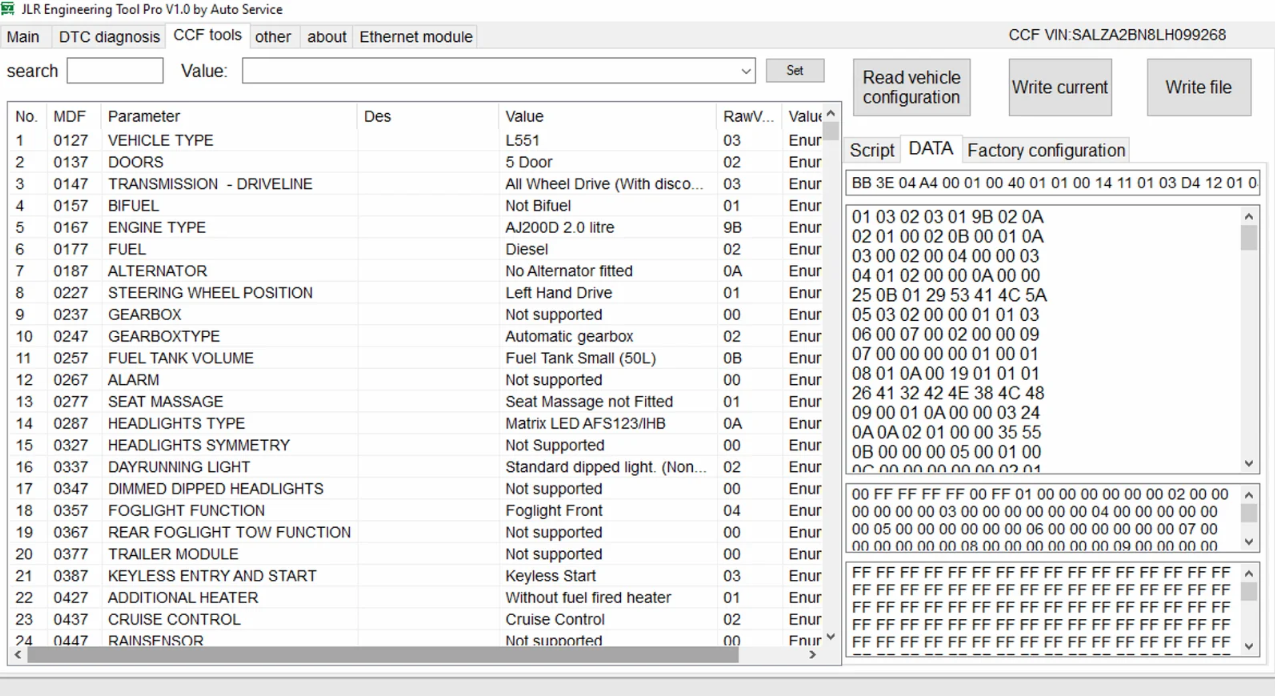Sort by the MDF column header
This screenshot has height=696, width=1275.
[x=73, y=116]
